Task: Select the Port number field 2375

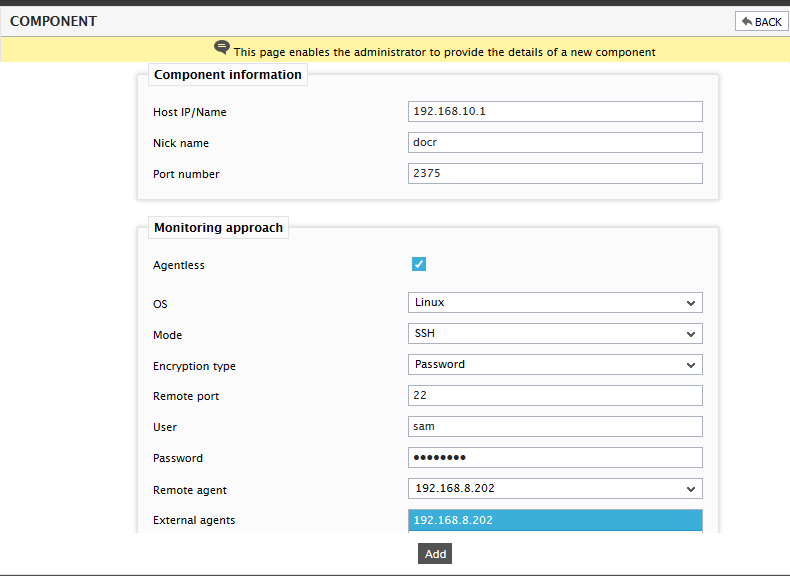Action: pos(555,173)
